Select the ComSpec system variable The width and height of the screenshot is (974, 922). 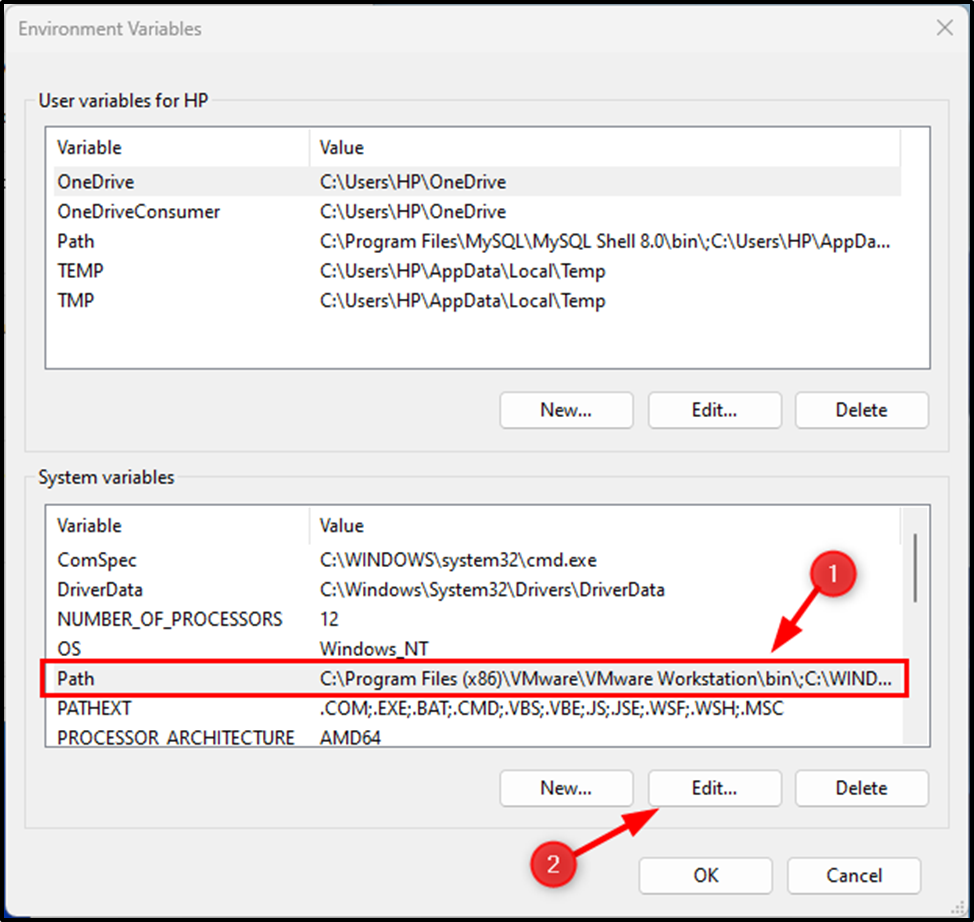pos(477,560)
